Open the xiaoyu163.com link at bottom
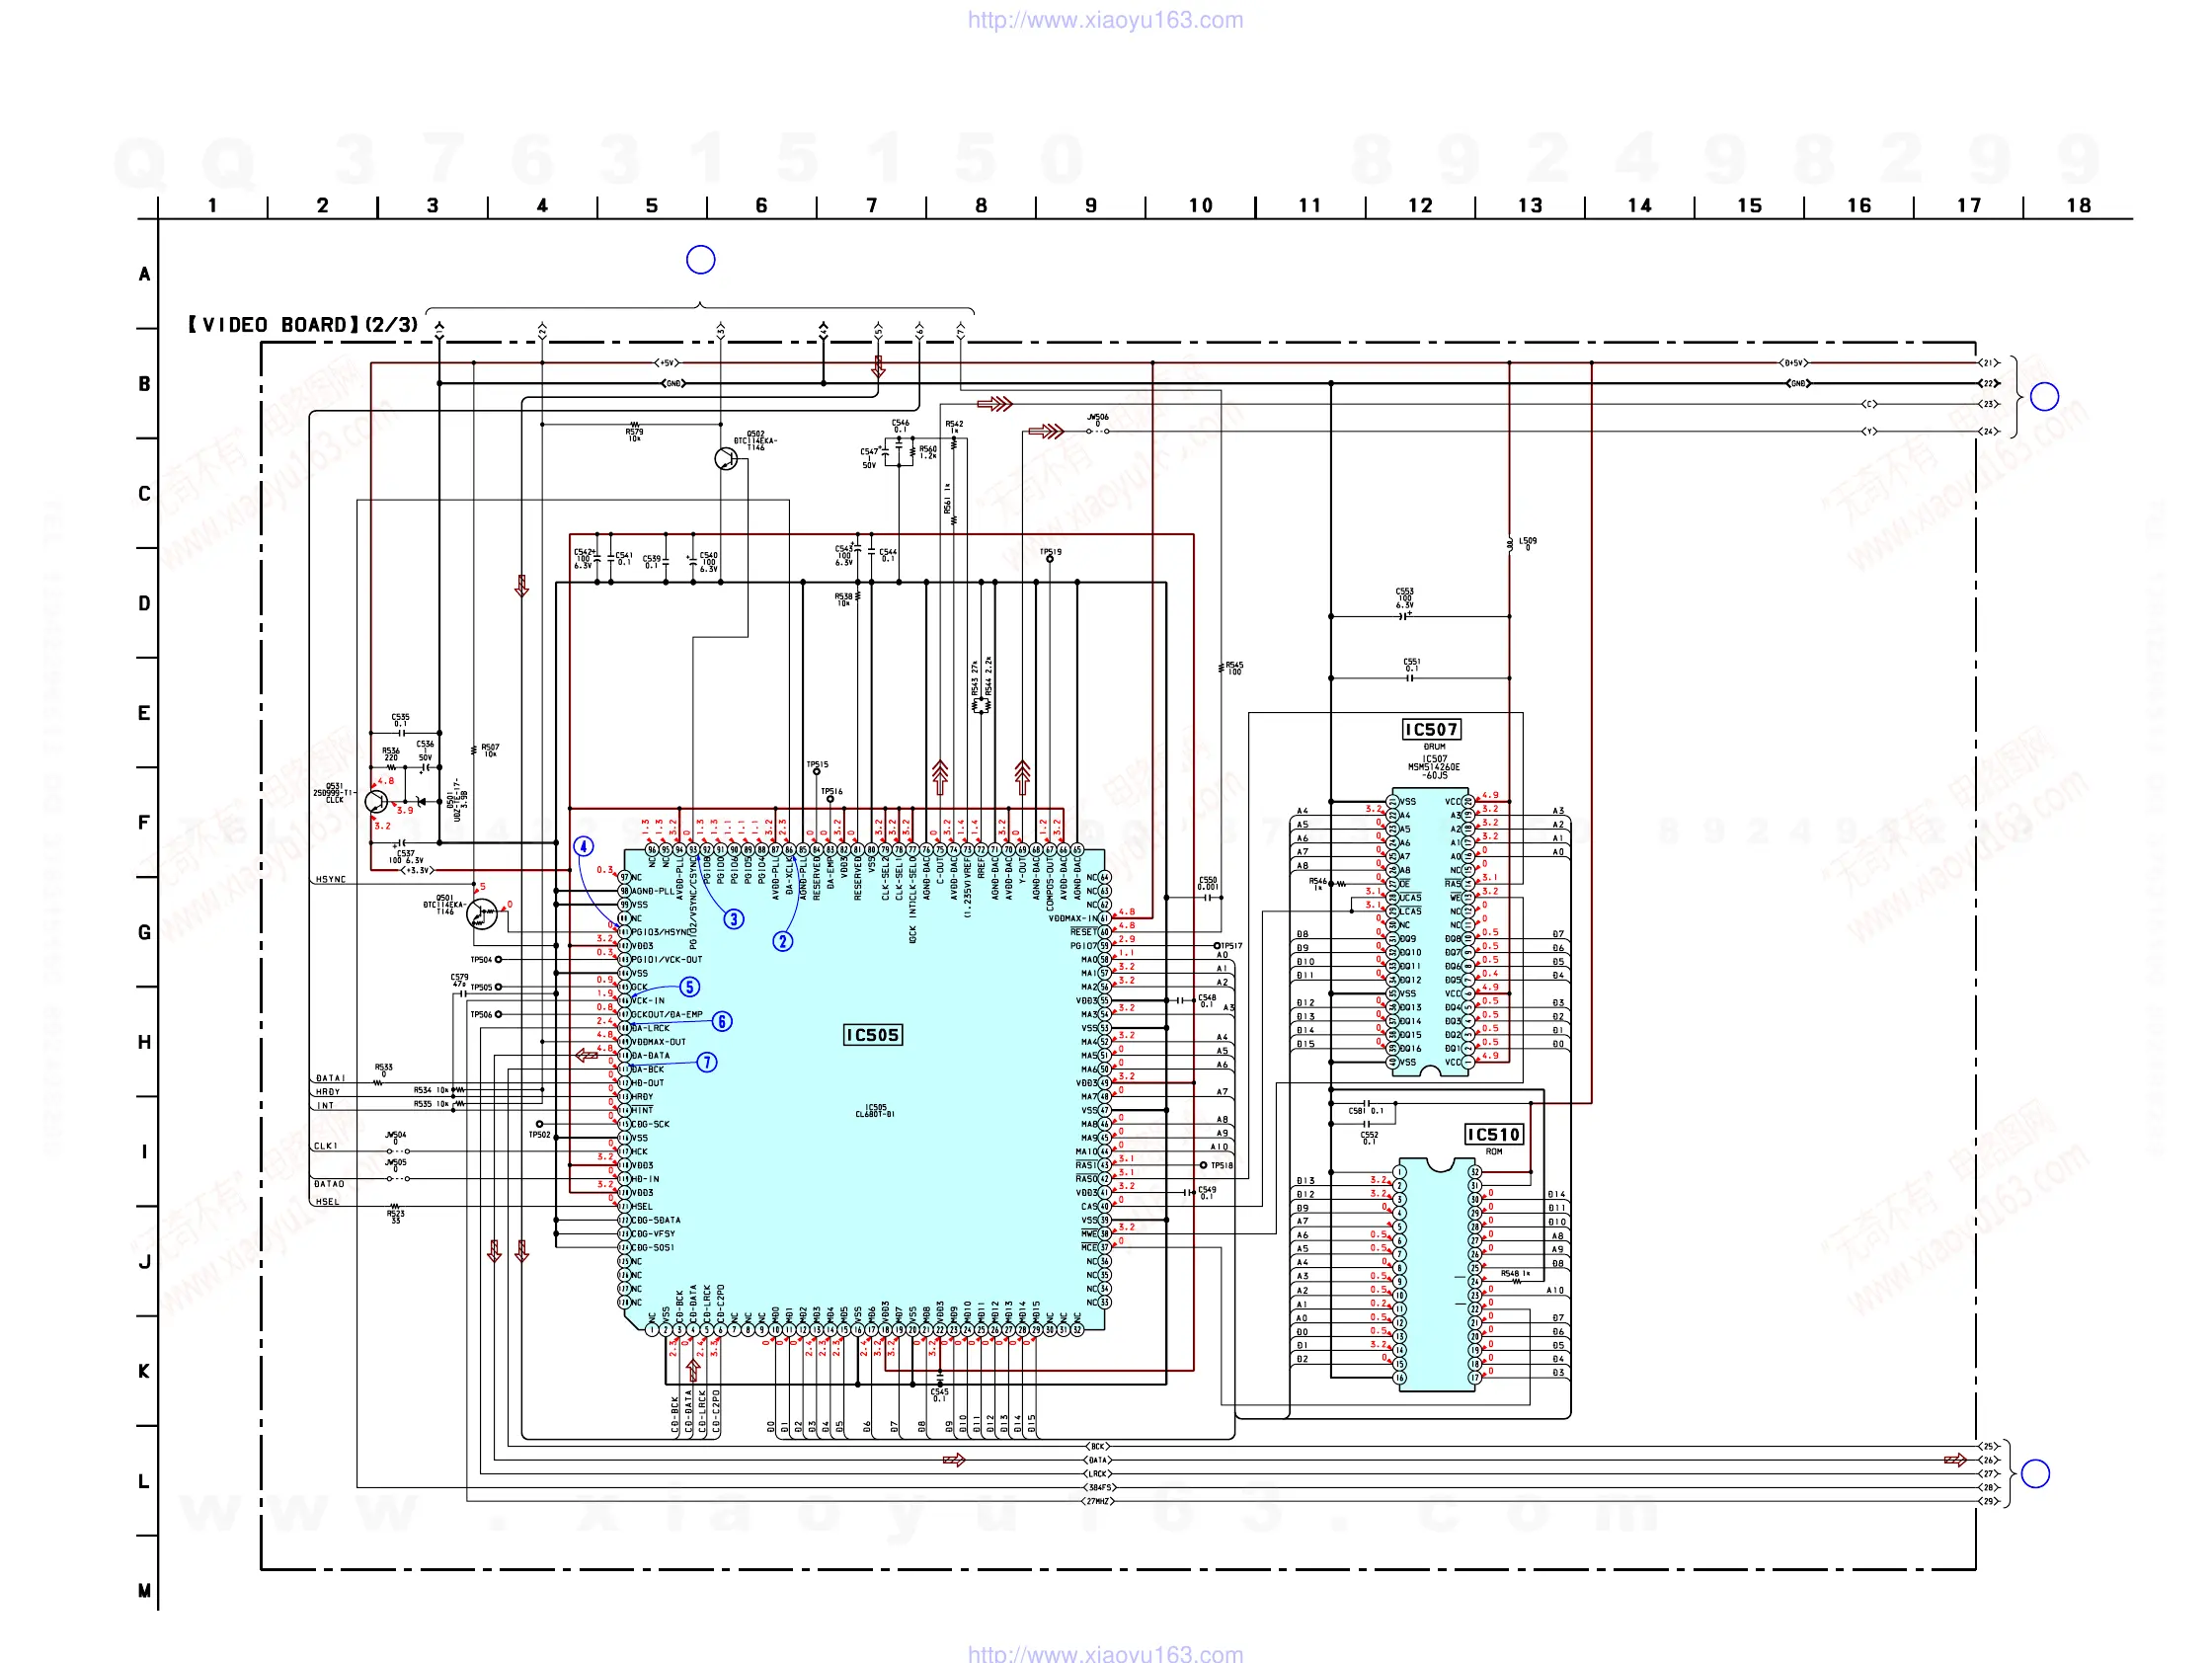The width and height of the screenshot is (2212, 1663). click(1105, 1653)
